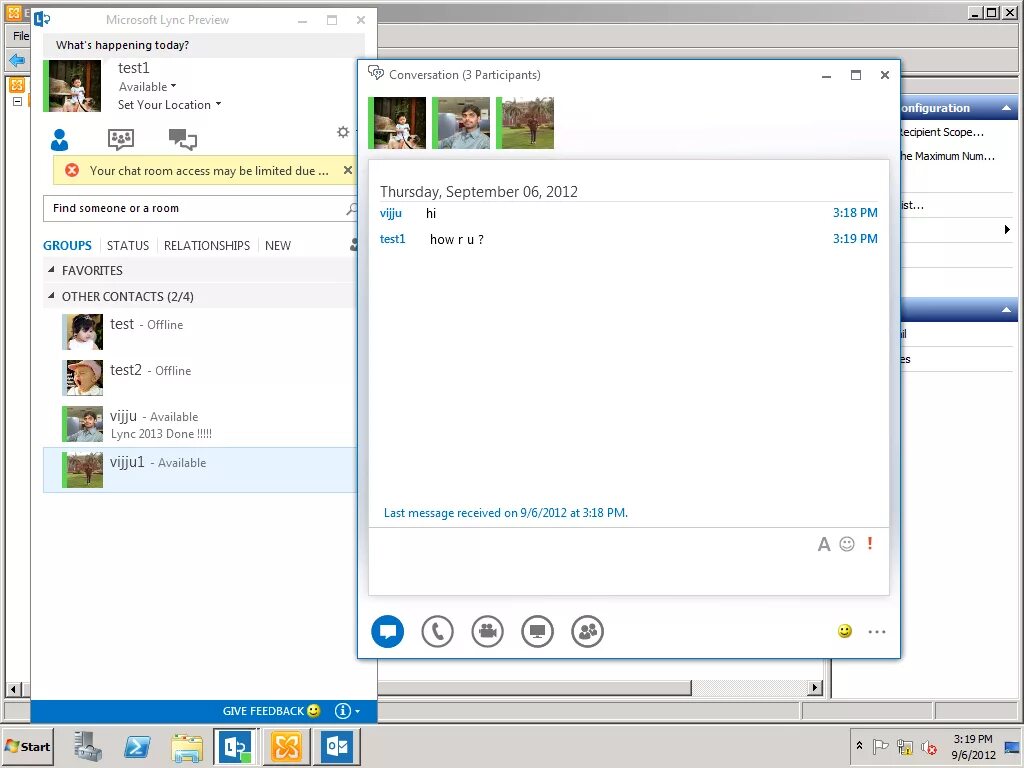Screen dimensions: 1024x768
Task: Open the present/share screen button
Action: click(x=537, y=632)
